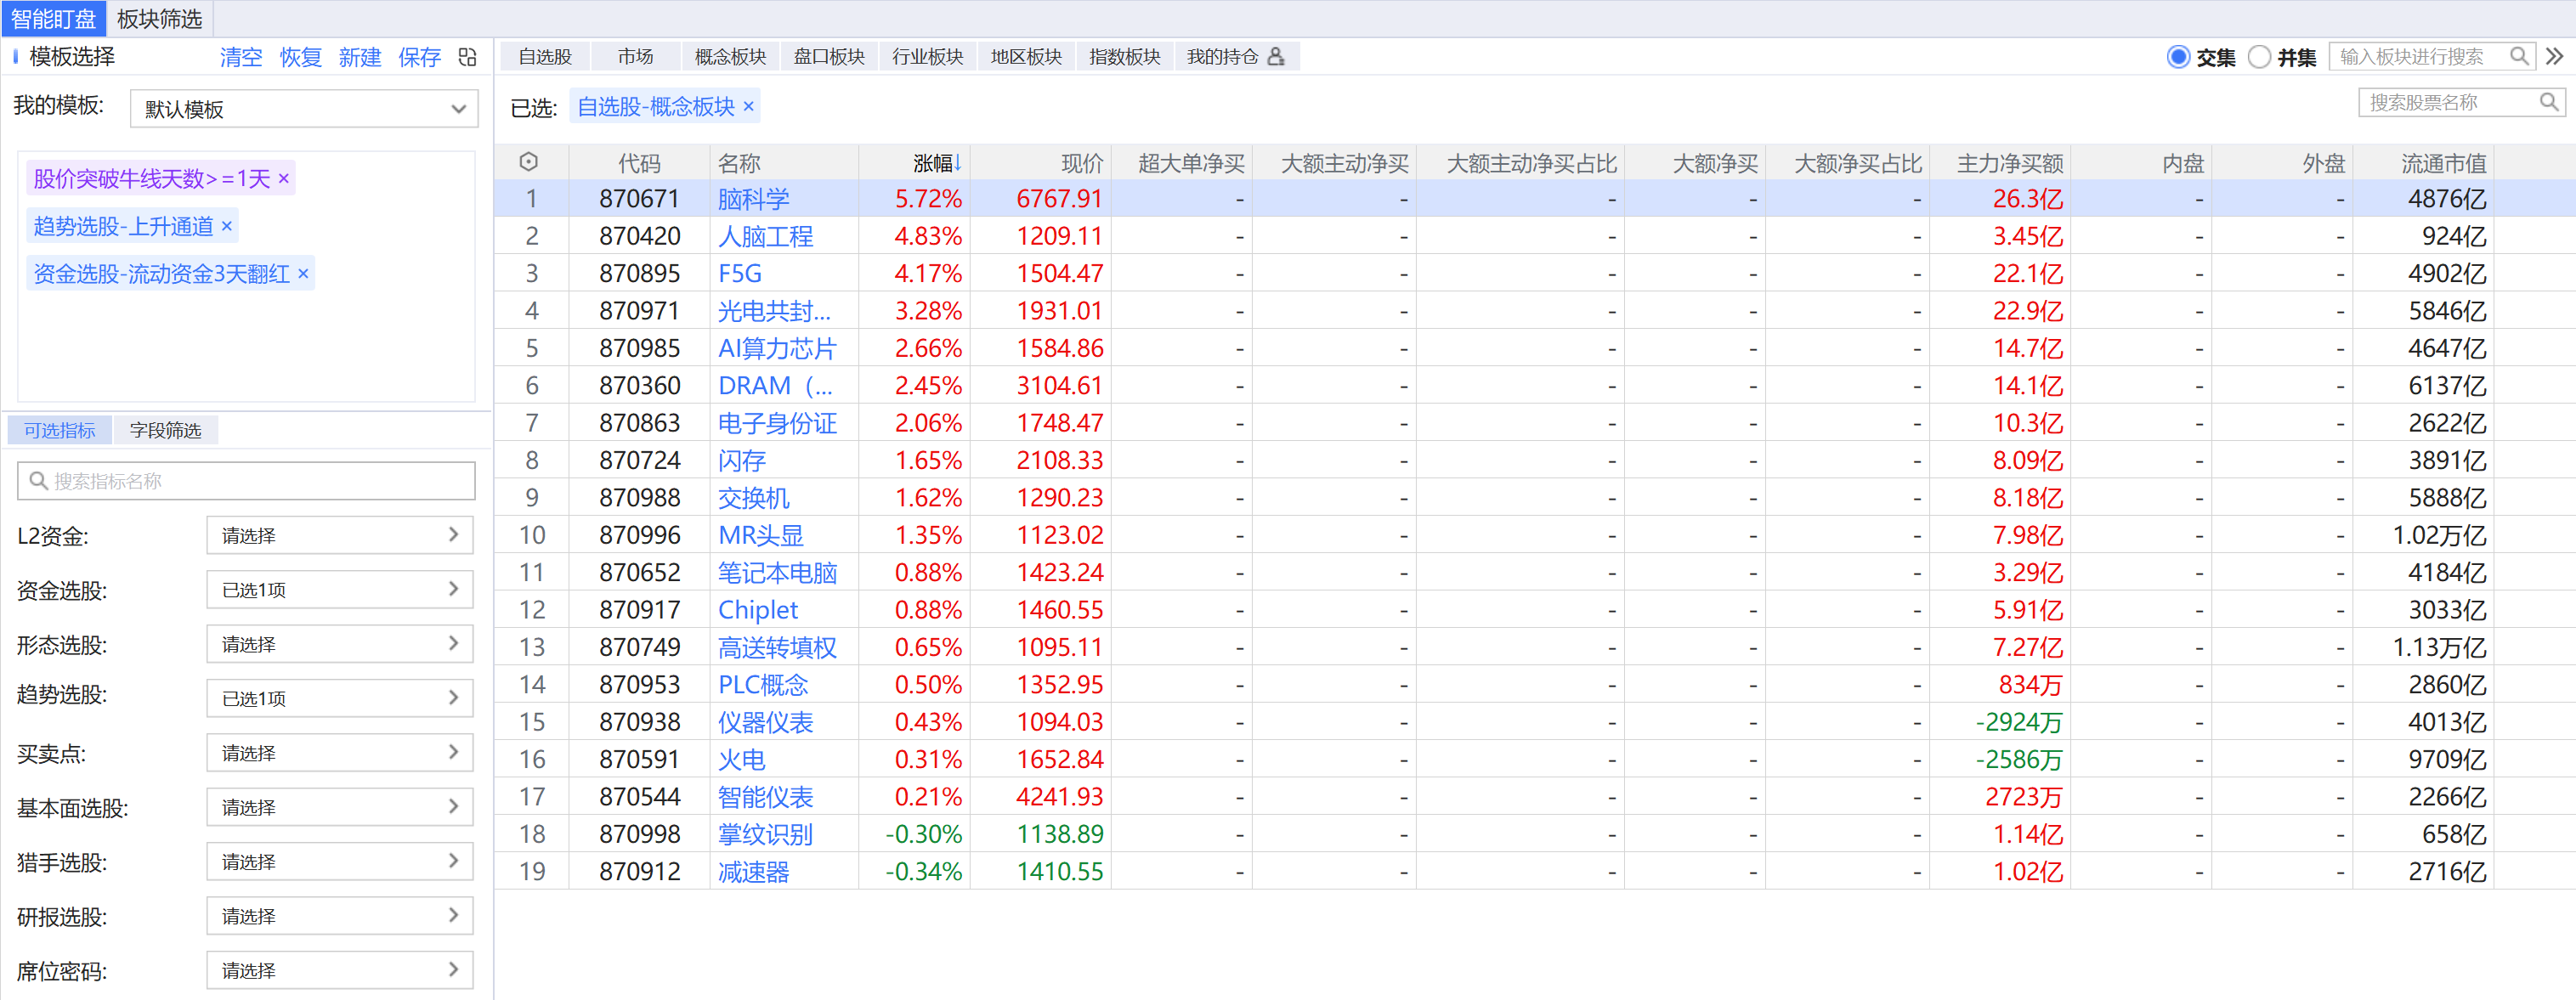Switch to the 智能盯盘 tab

click(53, 19)
